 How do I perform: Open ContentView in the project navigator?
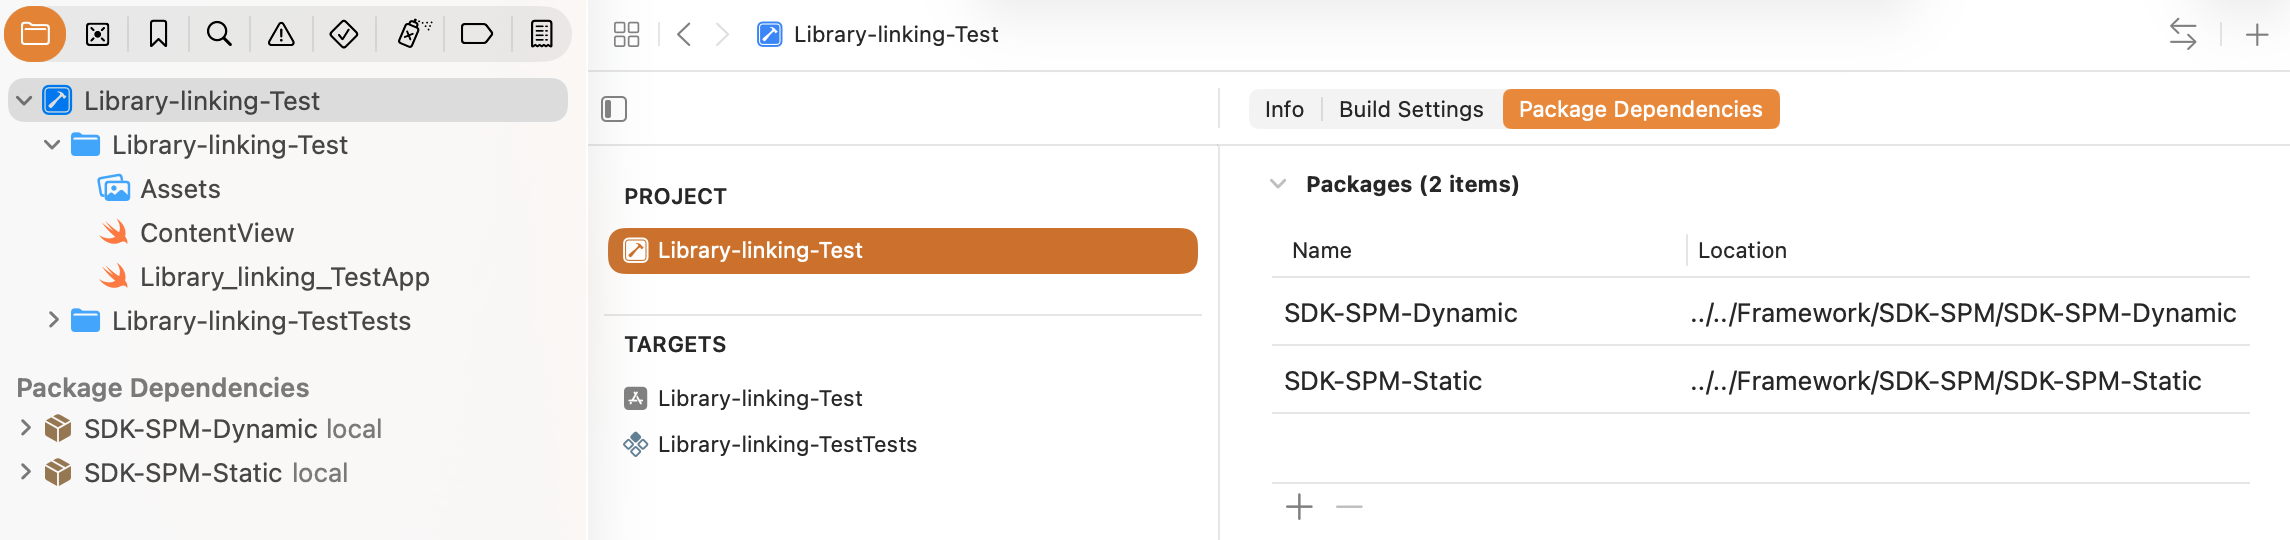[217, 233]
